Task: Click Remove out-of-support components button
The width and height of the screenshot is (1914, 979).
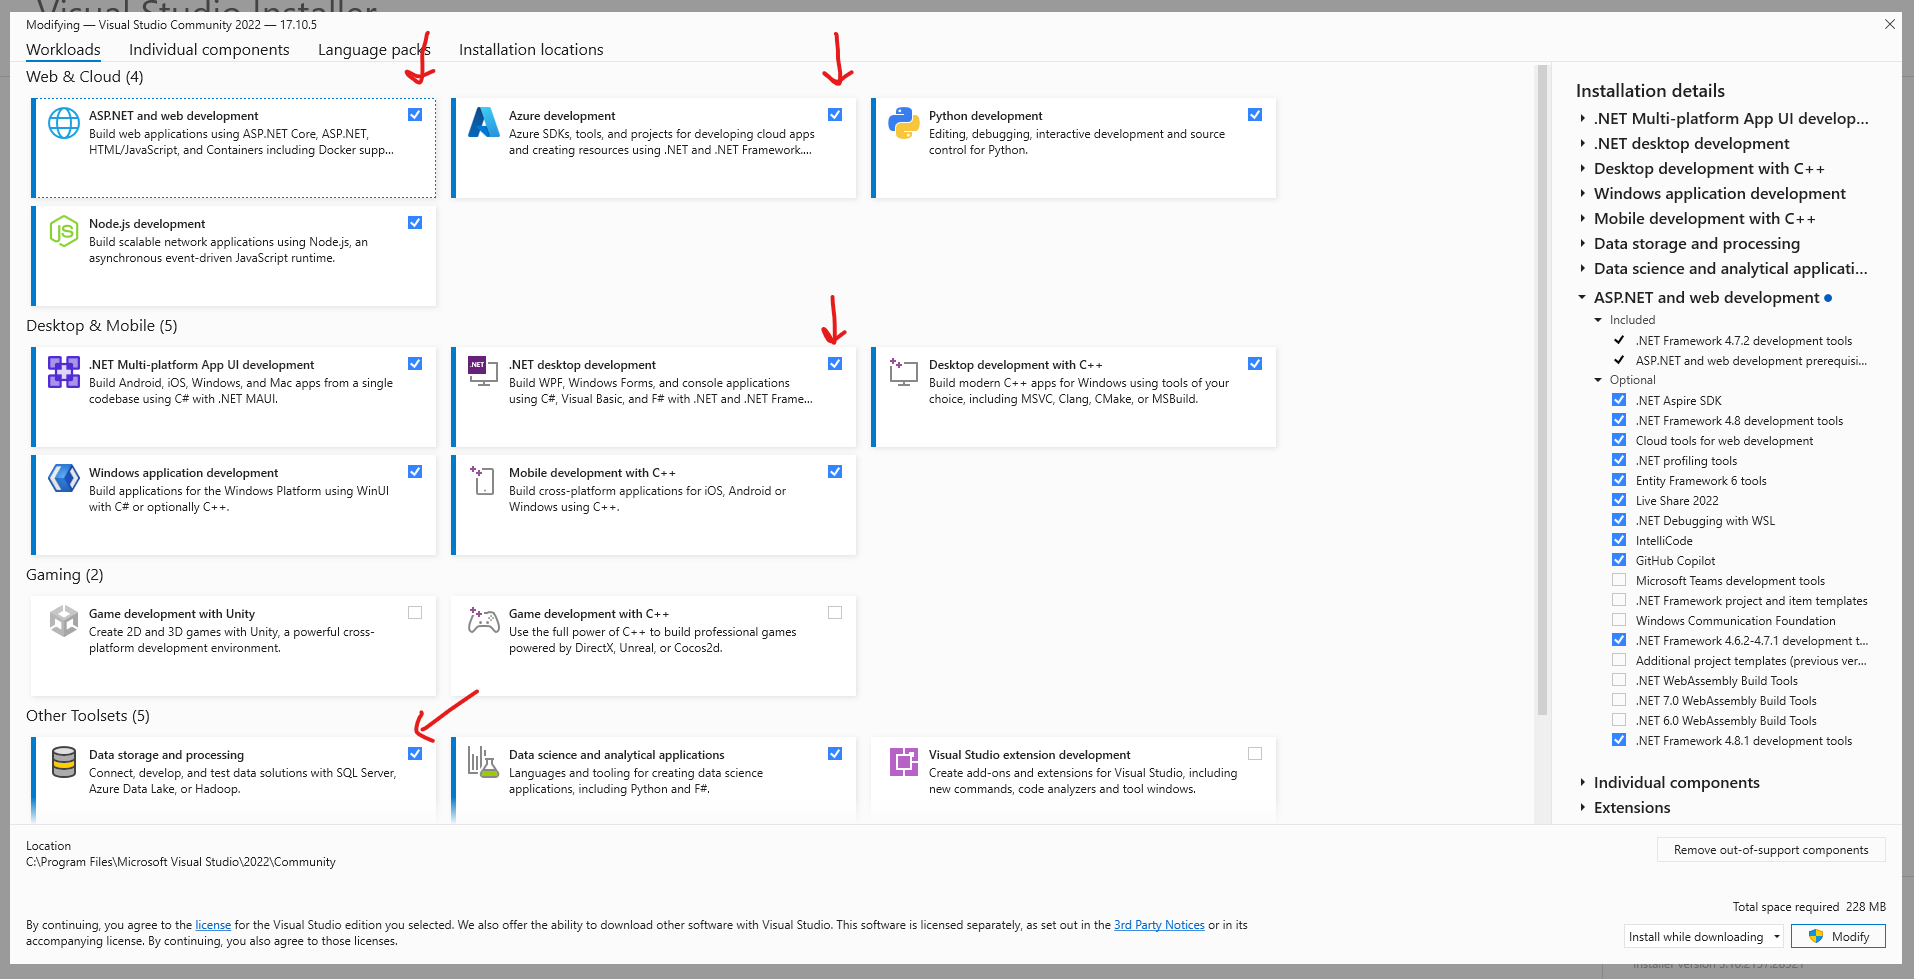Action: click(1771, 850)
